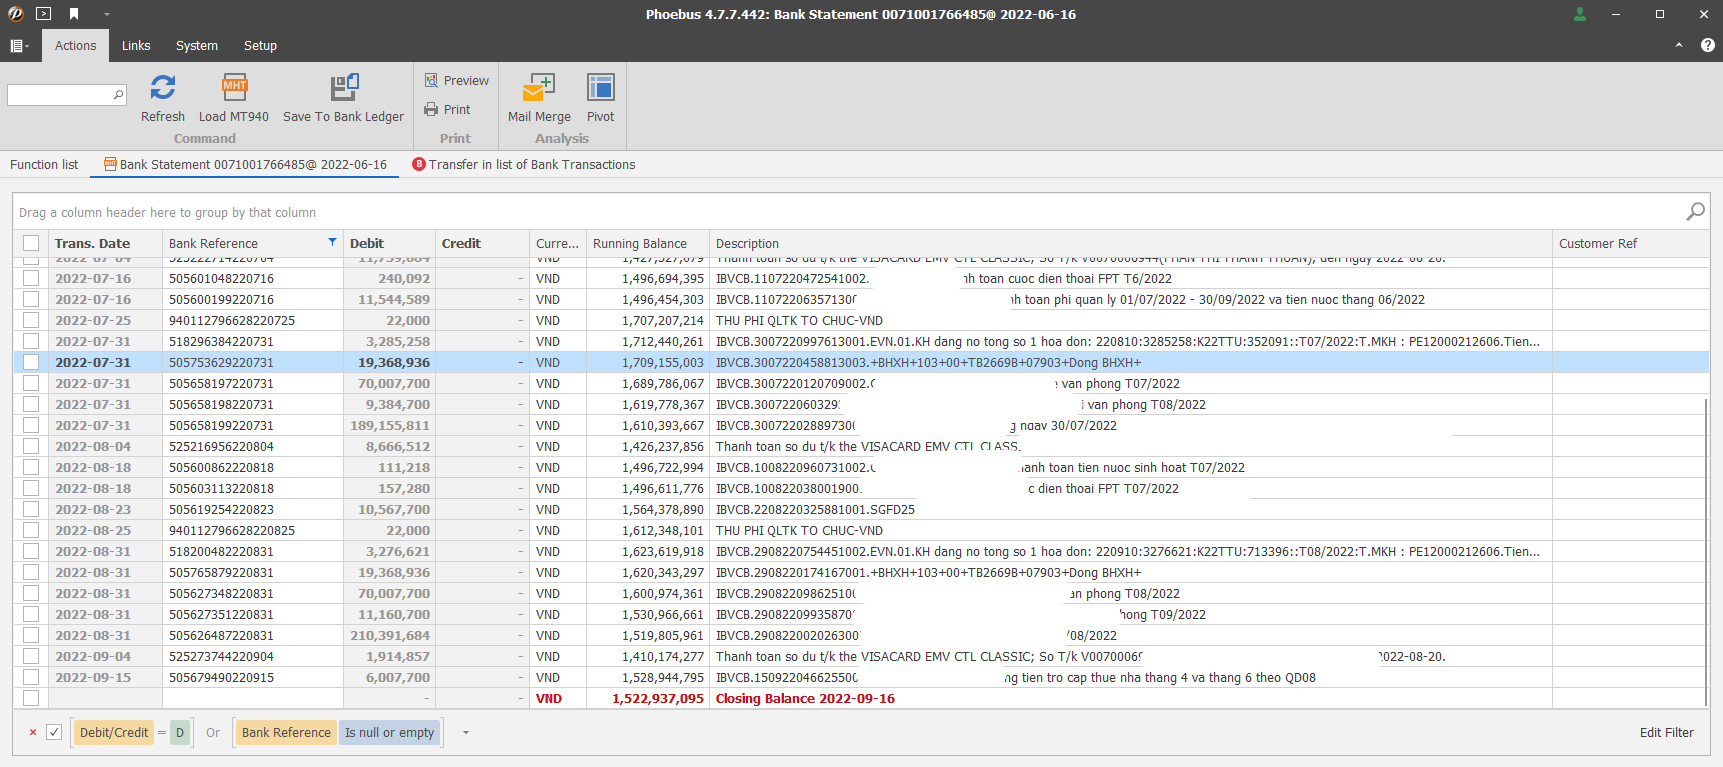The height and width of the screenshot is (767, 1723).
Task: Check the row for reference 505753629220731
Action: 31,362
